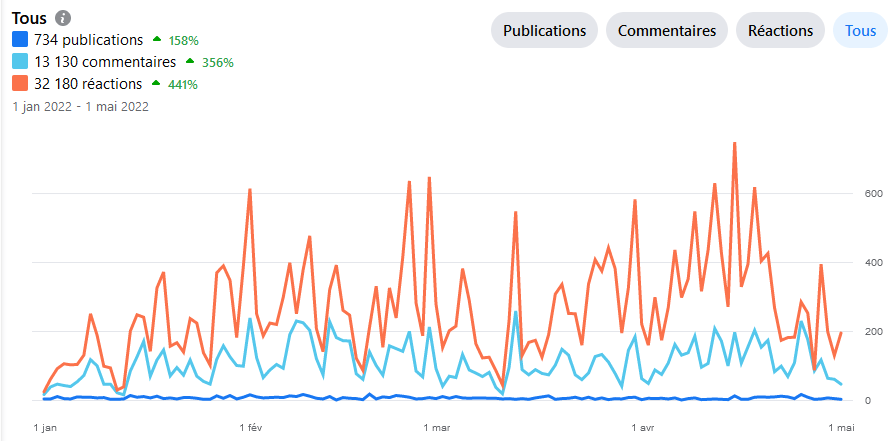Click the blue publications legend square

[x=20, y=40]
